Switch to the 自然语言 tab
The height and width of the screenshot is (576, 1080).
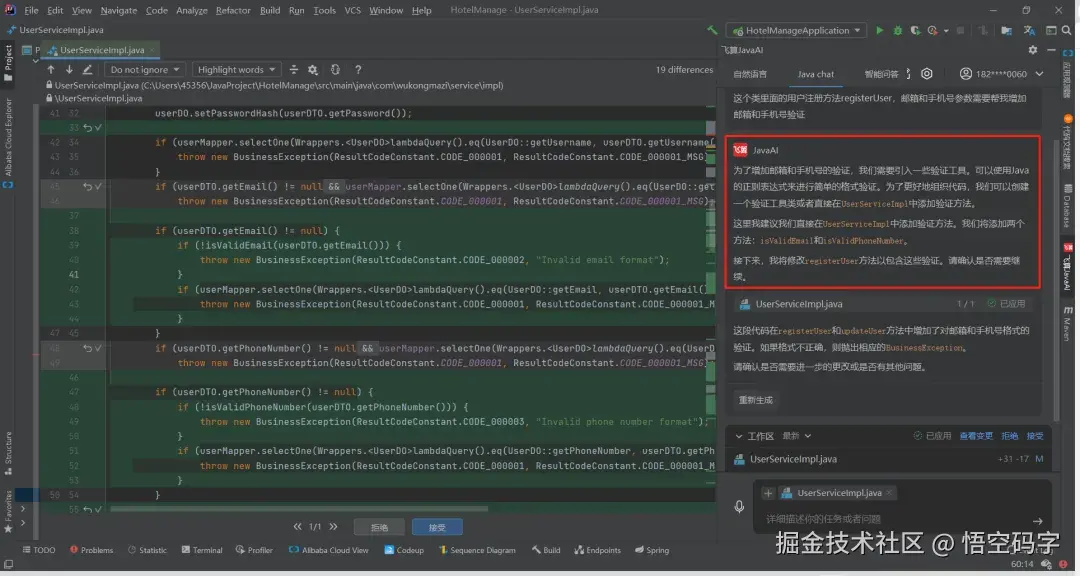750,74
